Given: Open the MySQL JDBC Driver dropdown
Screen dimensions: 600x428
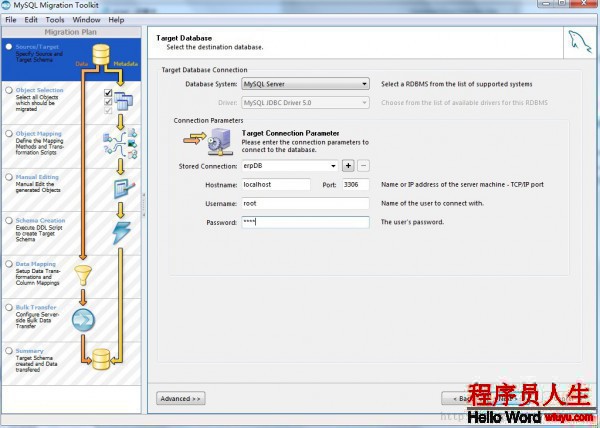Looking at the screenshot, I should (305, 103).
